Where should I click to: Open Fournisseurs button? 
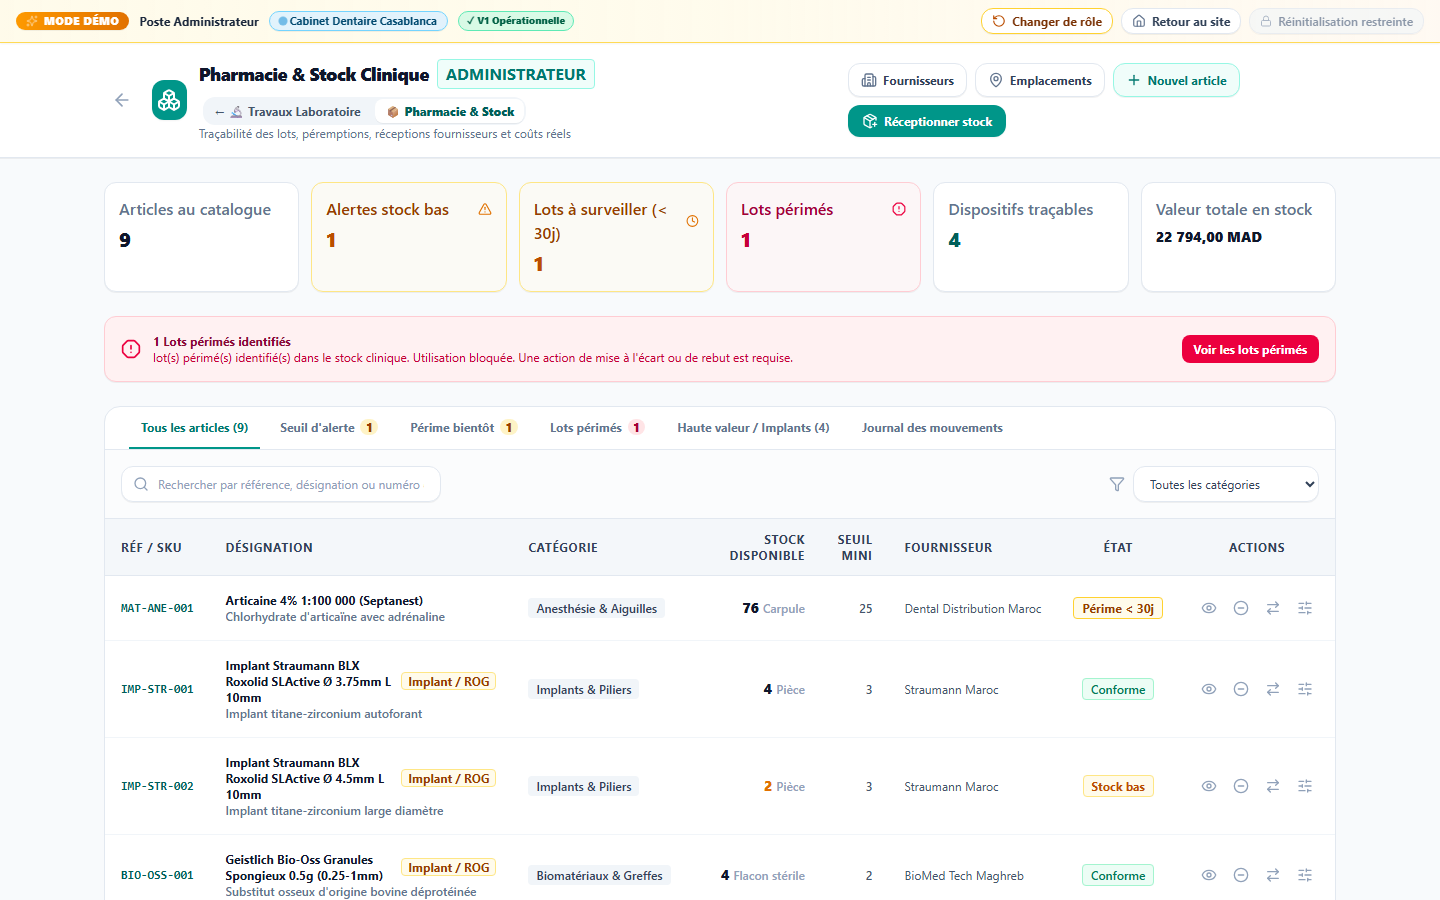point(908,80)
